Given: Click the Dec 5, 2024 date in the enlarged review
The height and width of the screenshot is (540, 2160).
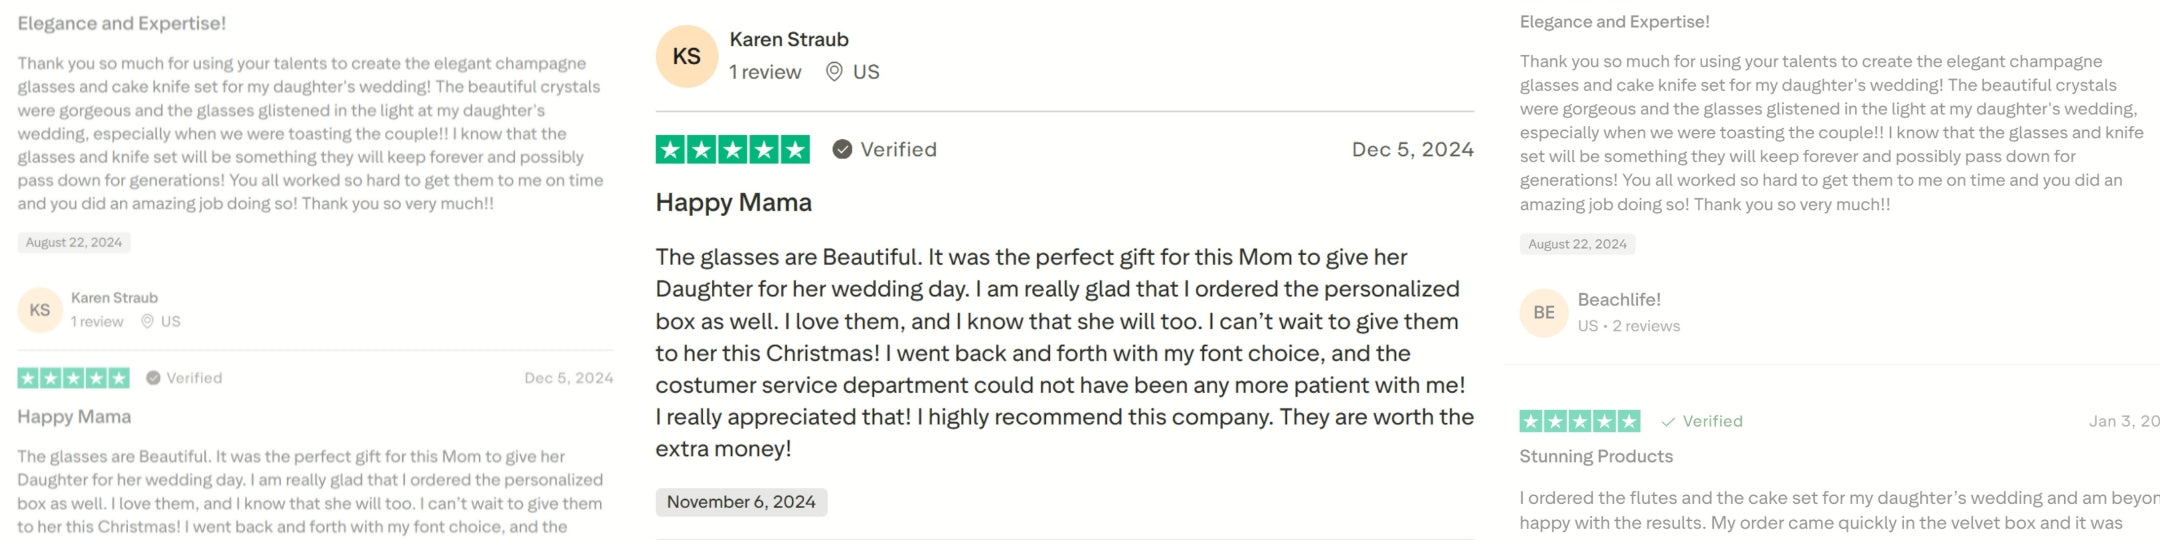Looking at the screenshot, I should click(1412, 150).
